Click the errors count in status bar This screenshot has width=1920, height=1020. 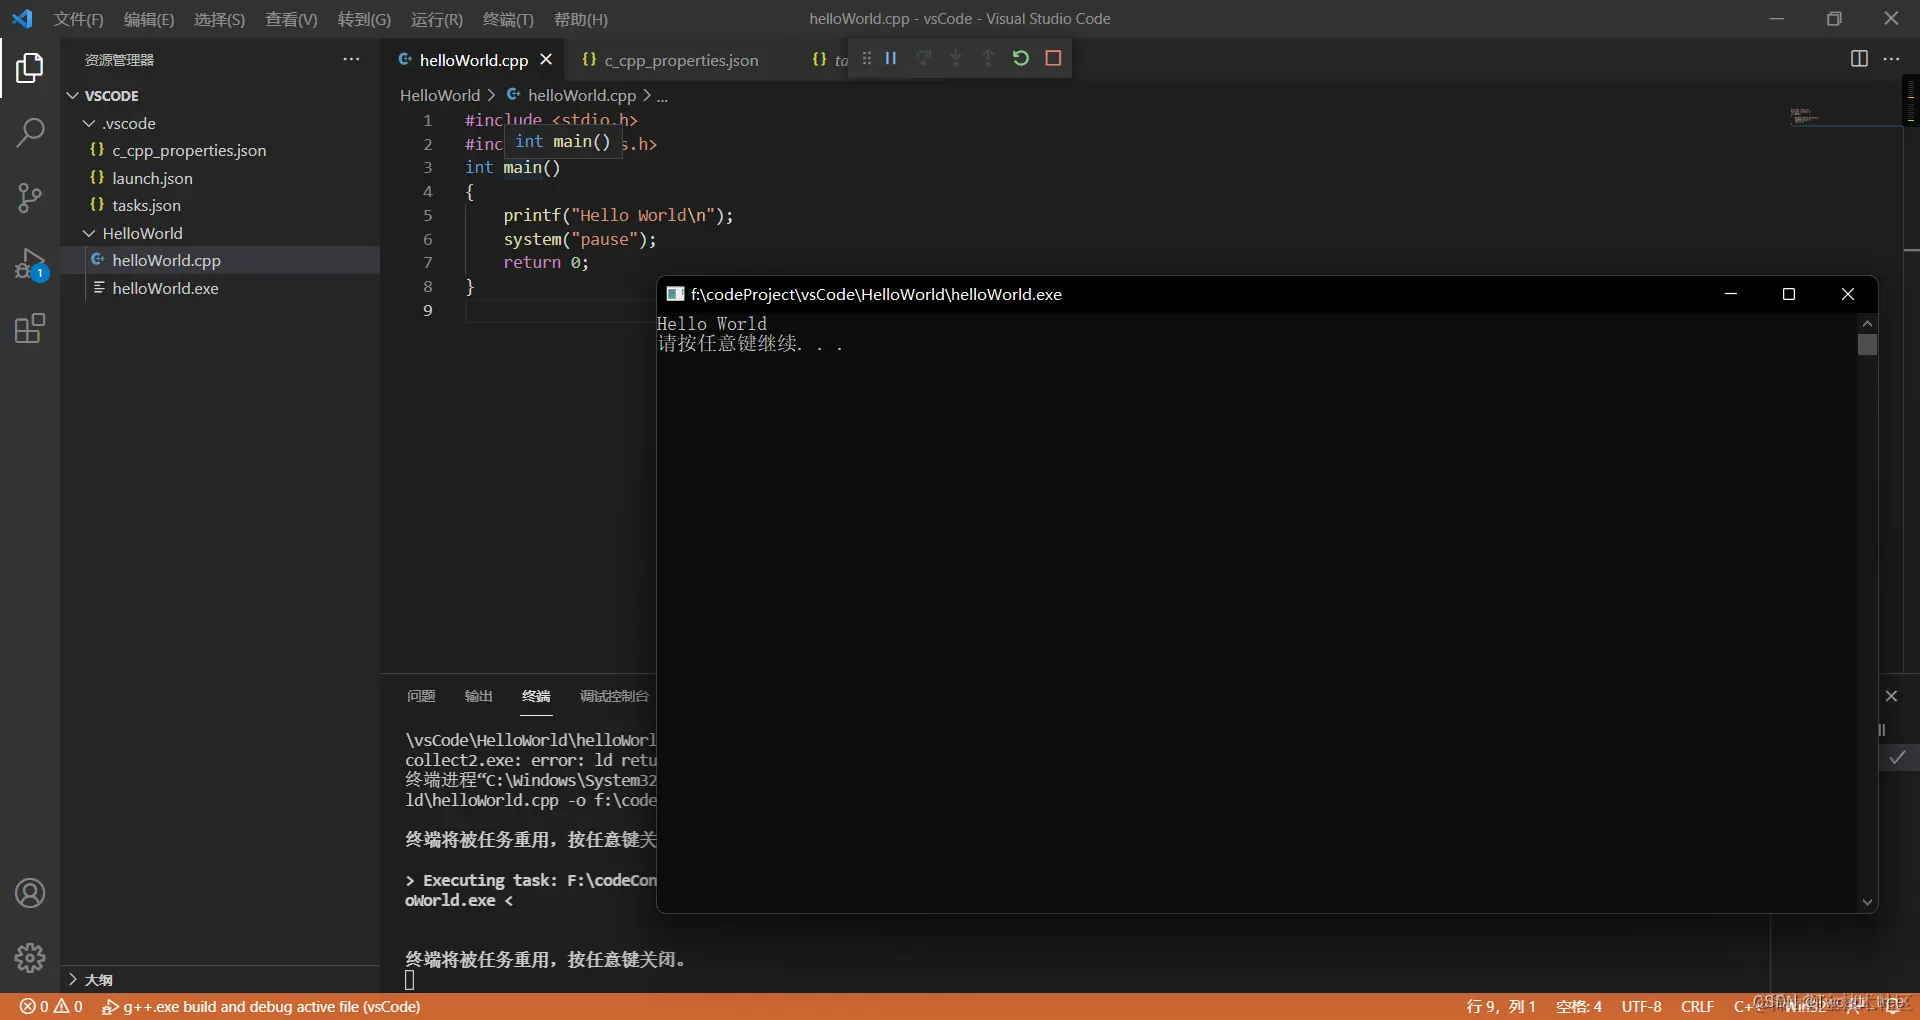click(x=33, y=1007)
